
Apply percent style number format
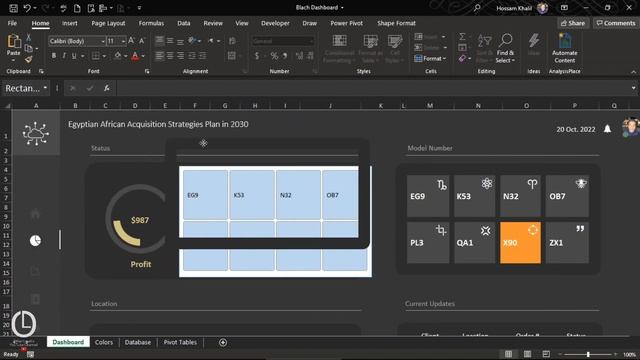click(x=274, y=56)
